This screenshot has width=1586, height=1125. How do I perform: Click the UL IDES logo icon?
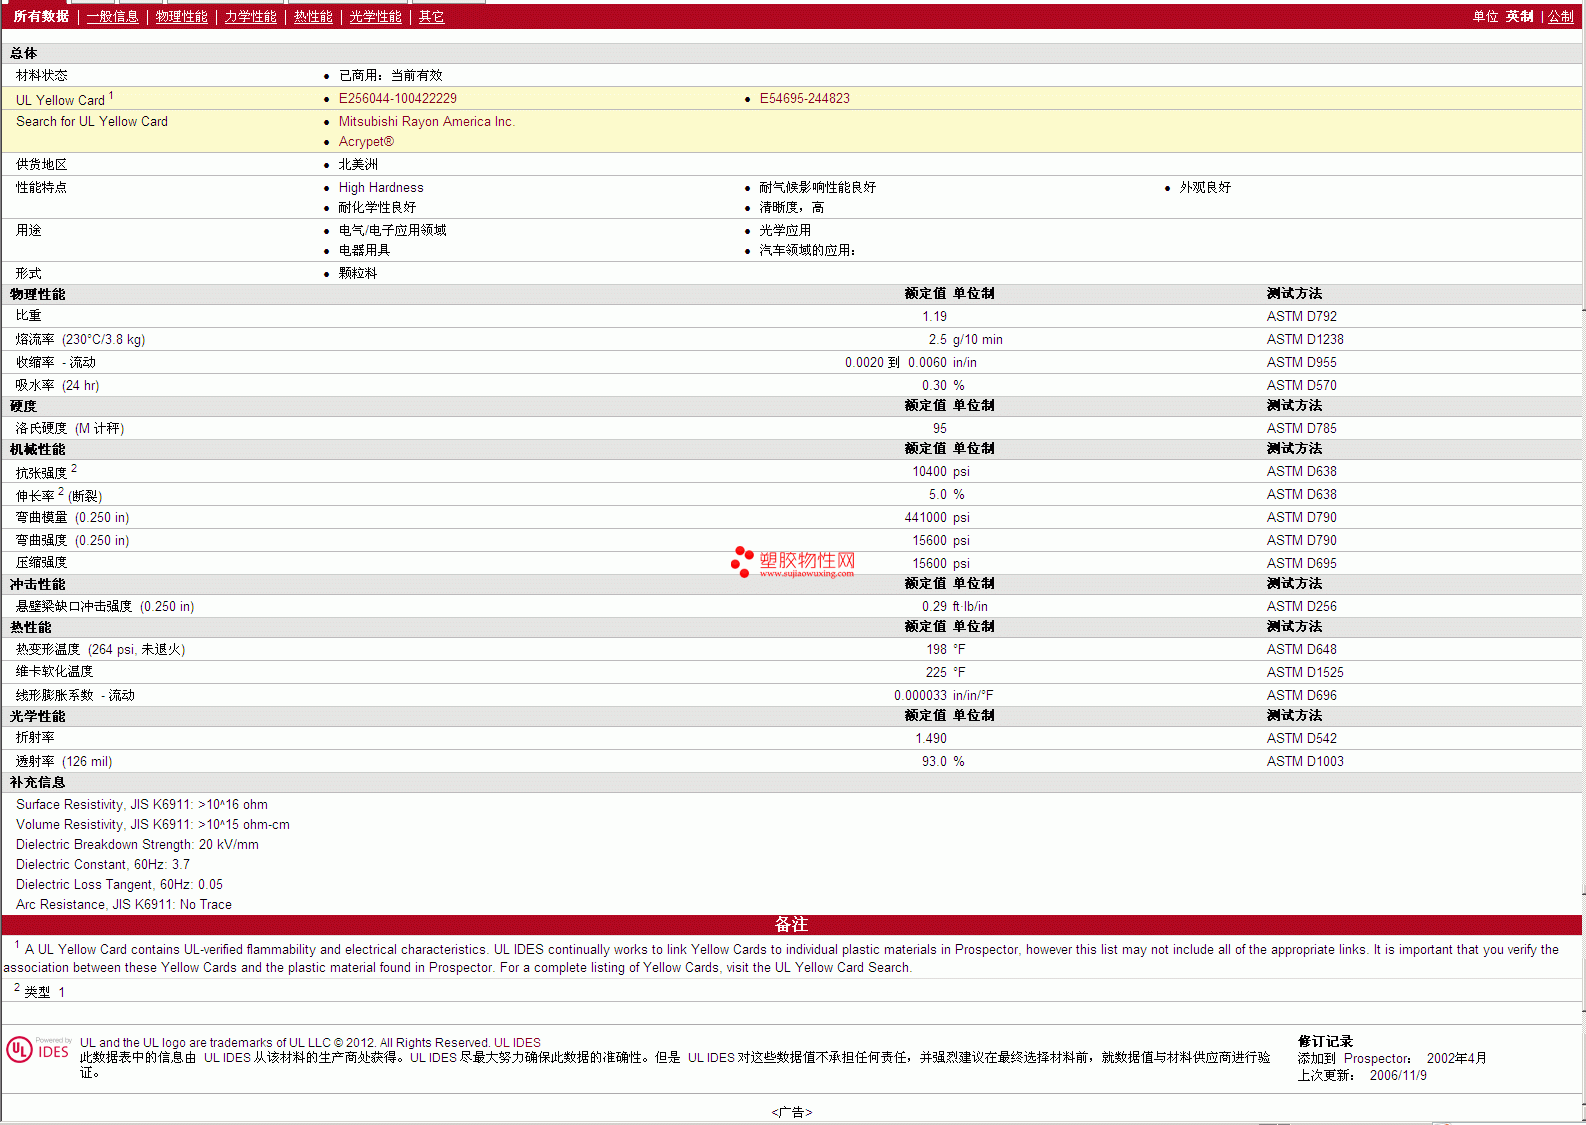pyautogui.click(x=37, y=1050)
